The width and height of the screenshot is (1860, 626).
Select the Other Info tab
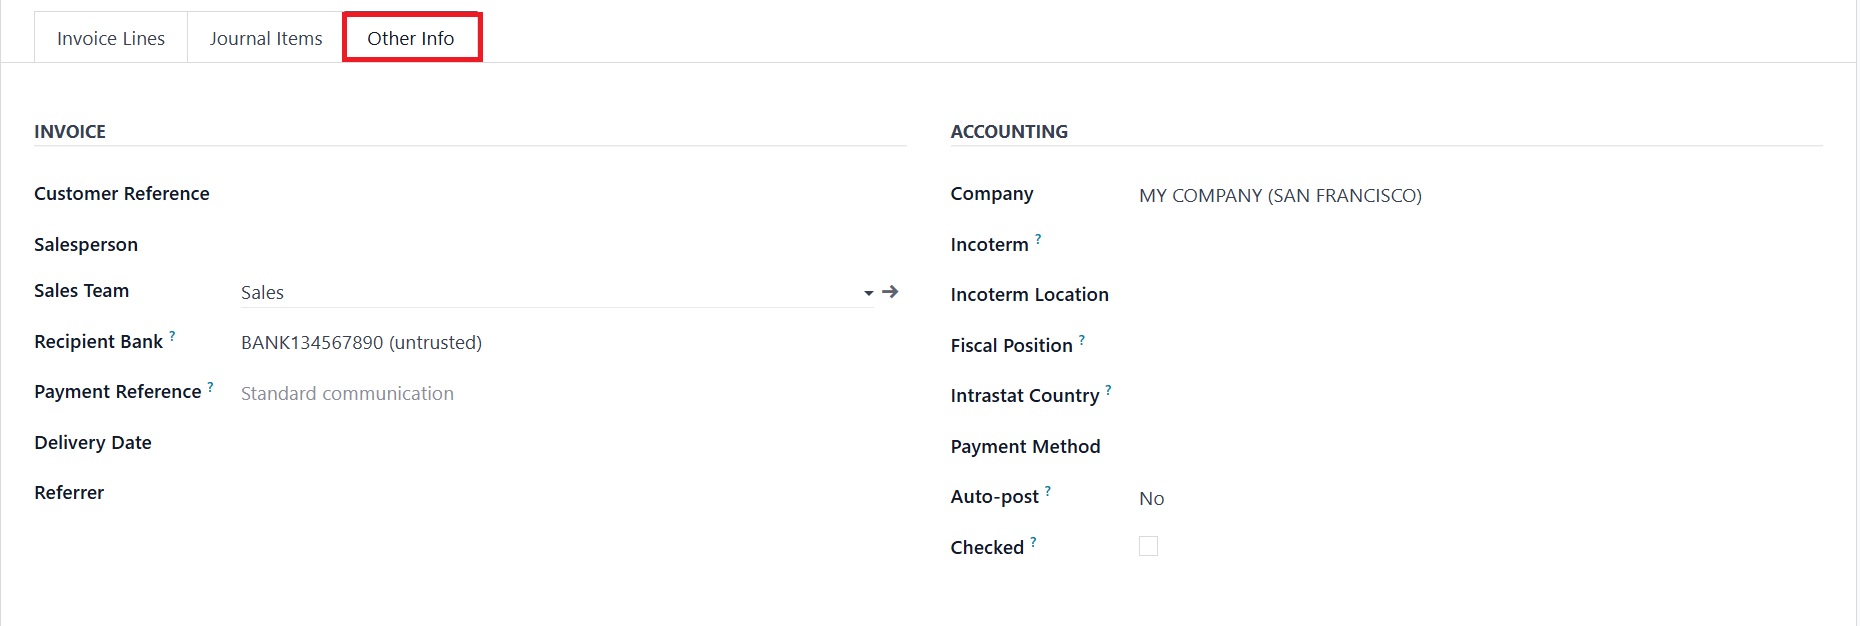pos(411,38)
